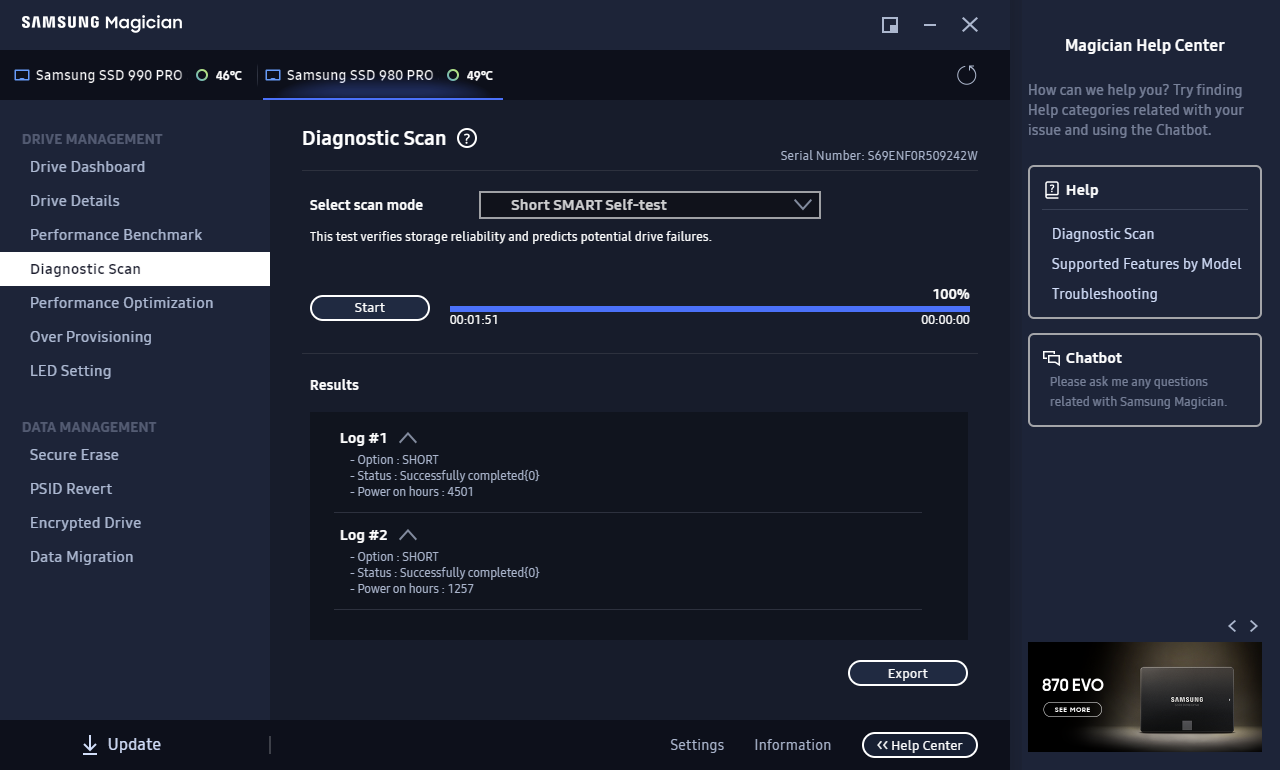Click the Update label
The image size is (1280, 770).
tap(134, 744)
